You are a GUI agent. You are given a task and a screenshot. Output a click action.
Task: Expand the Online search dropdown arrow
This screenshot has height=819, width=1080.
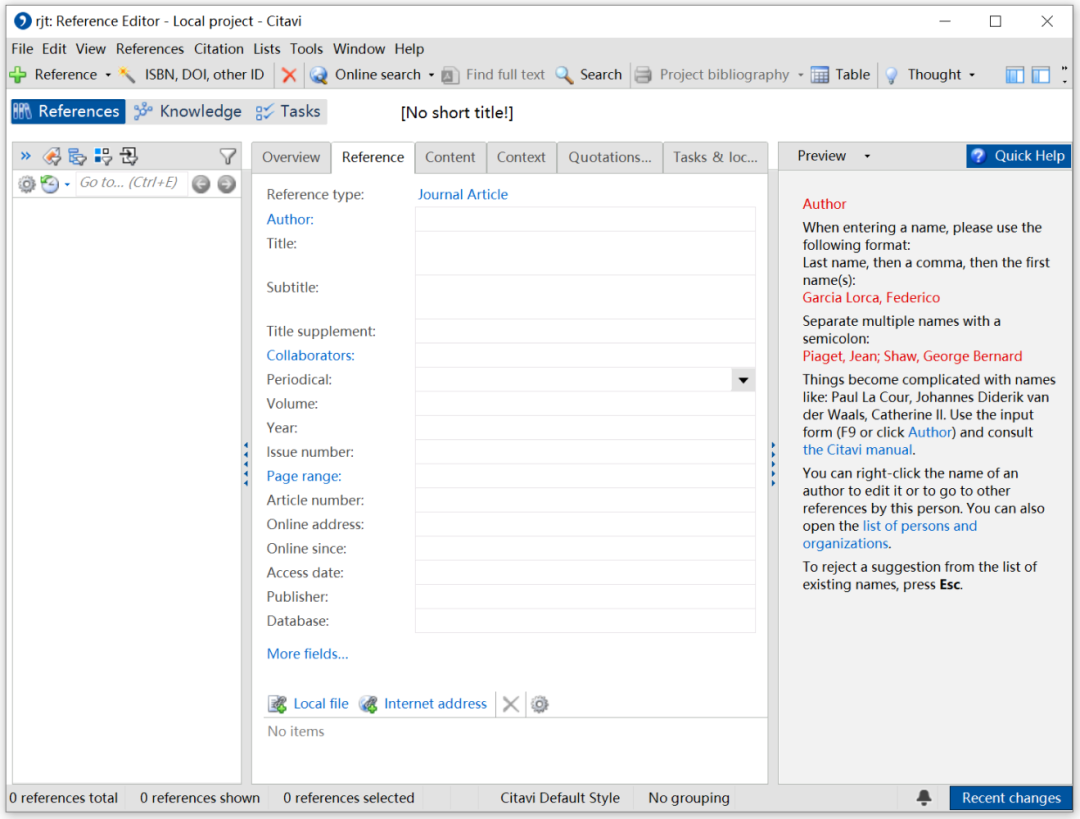[431, 75]
